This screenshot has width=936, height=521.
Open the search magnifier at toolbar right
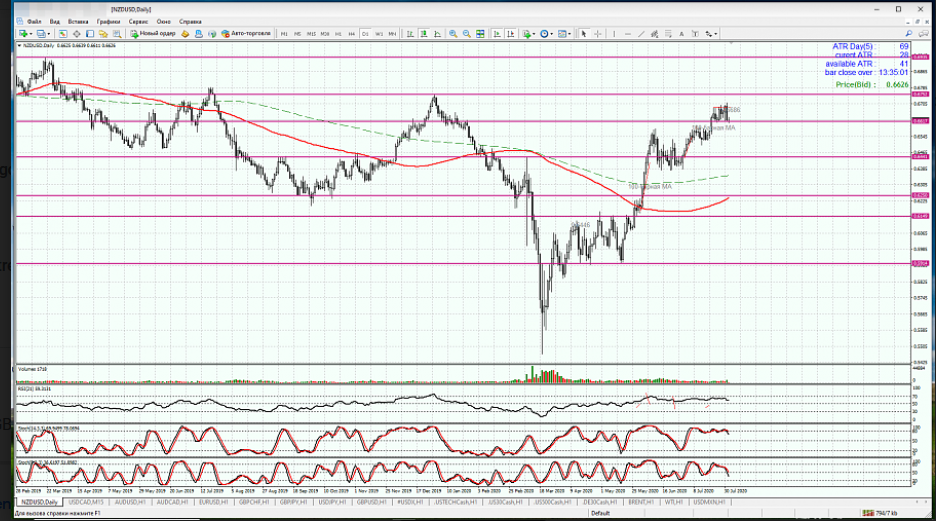click(x=907, y=34)
